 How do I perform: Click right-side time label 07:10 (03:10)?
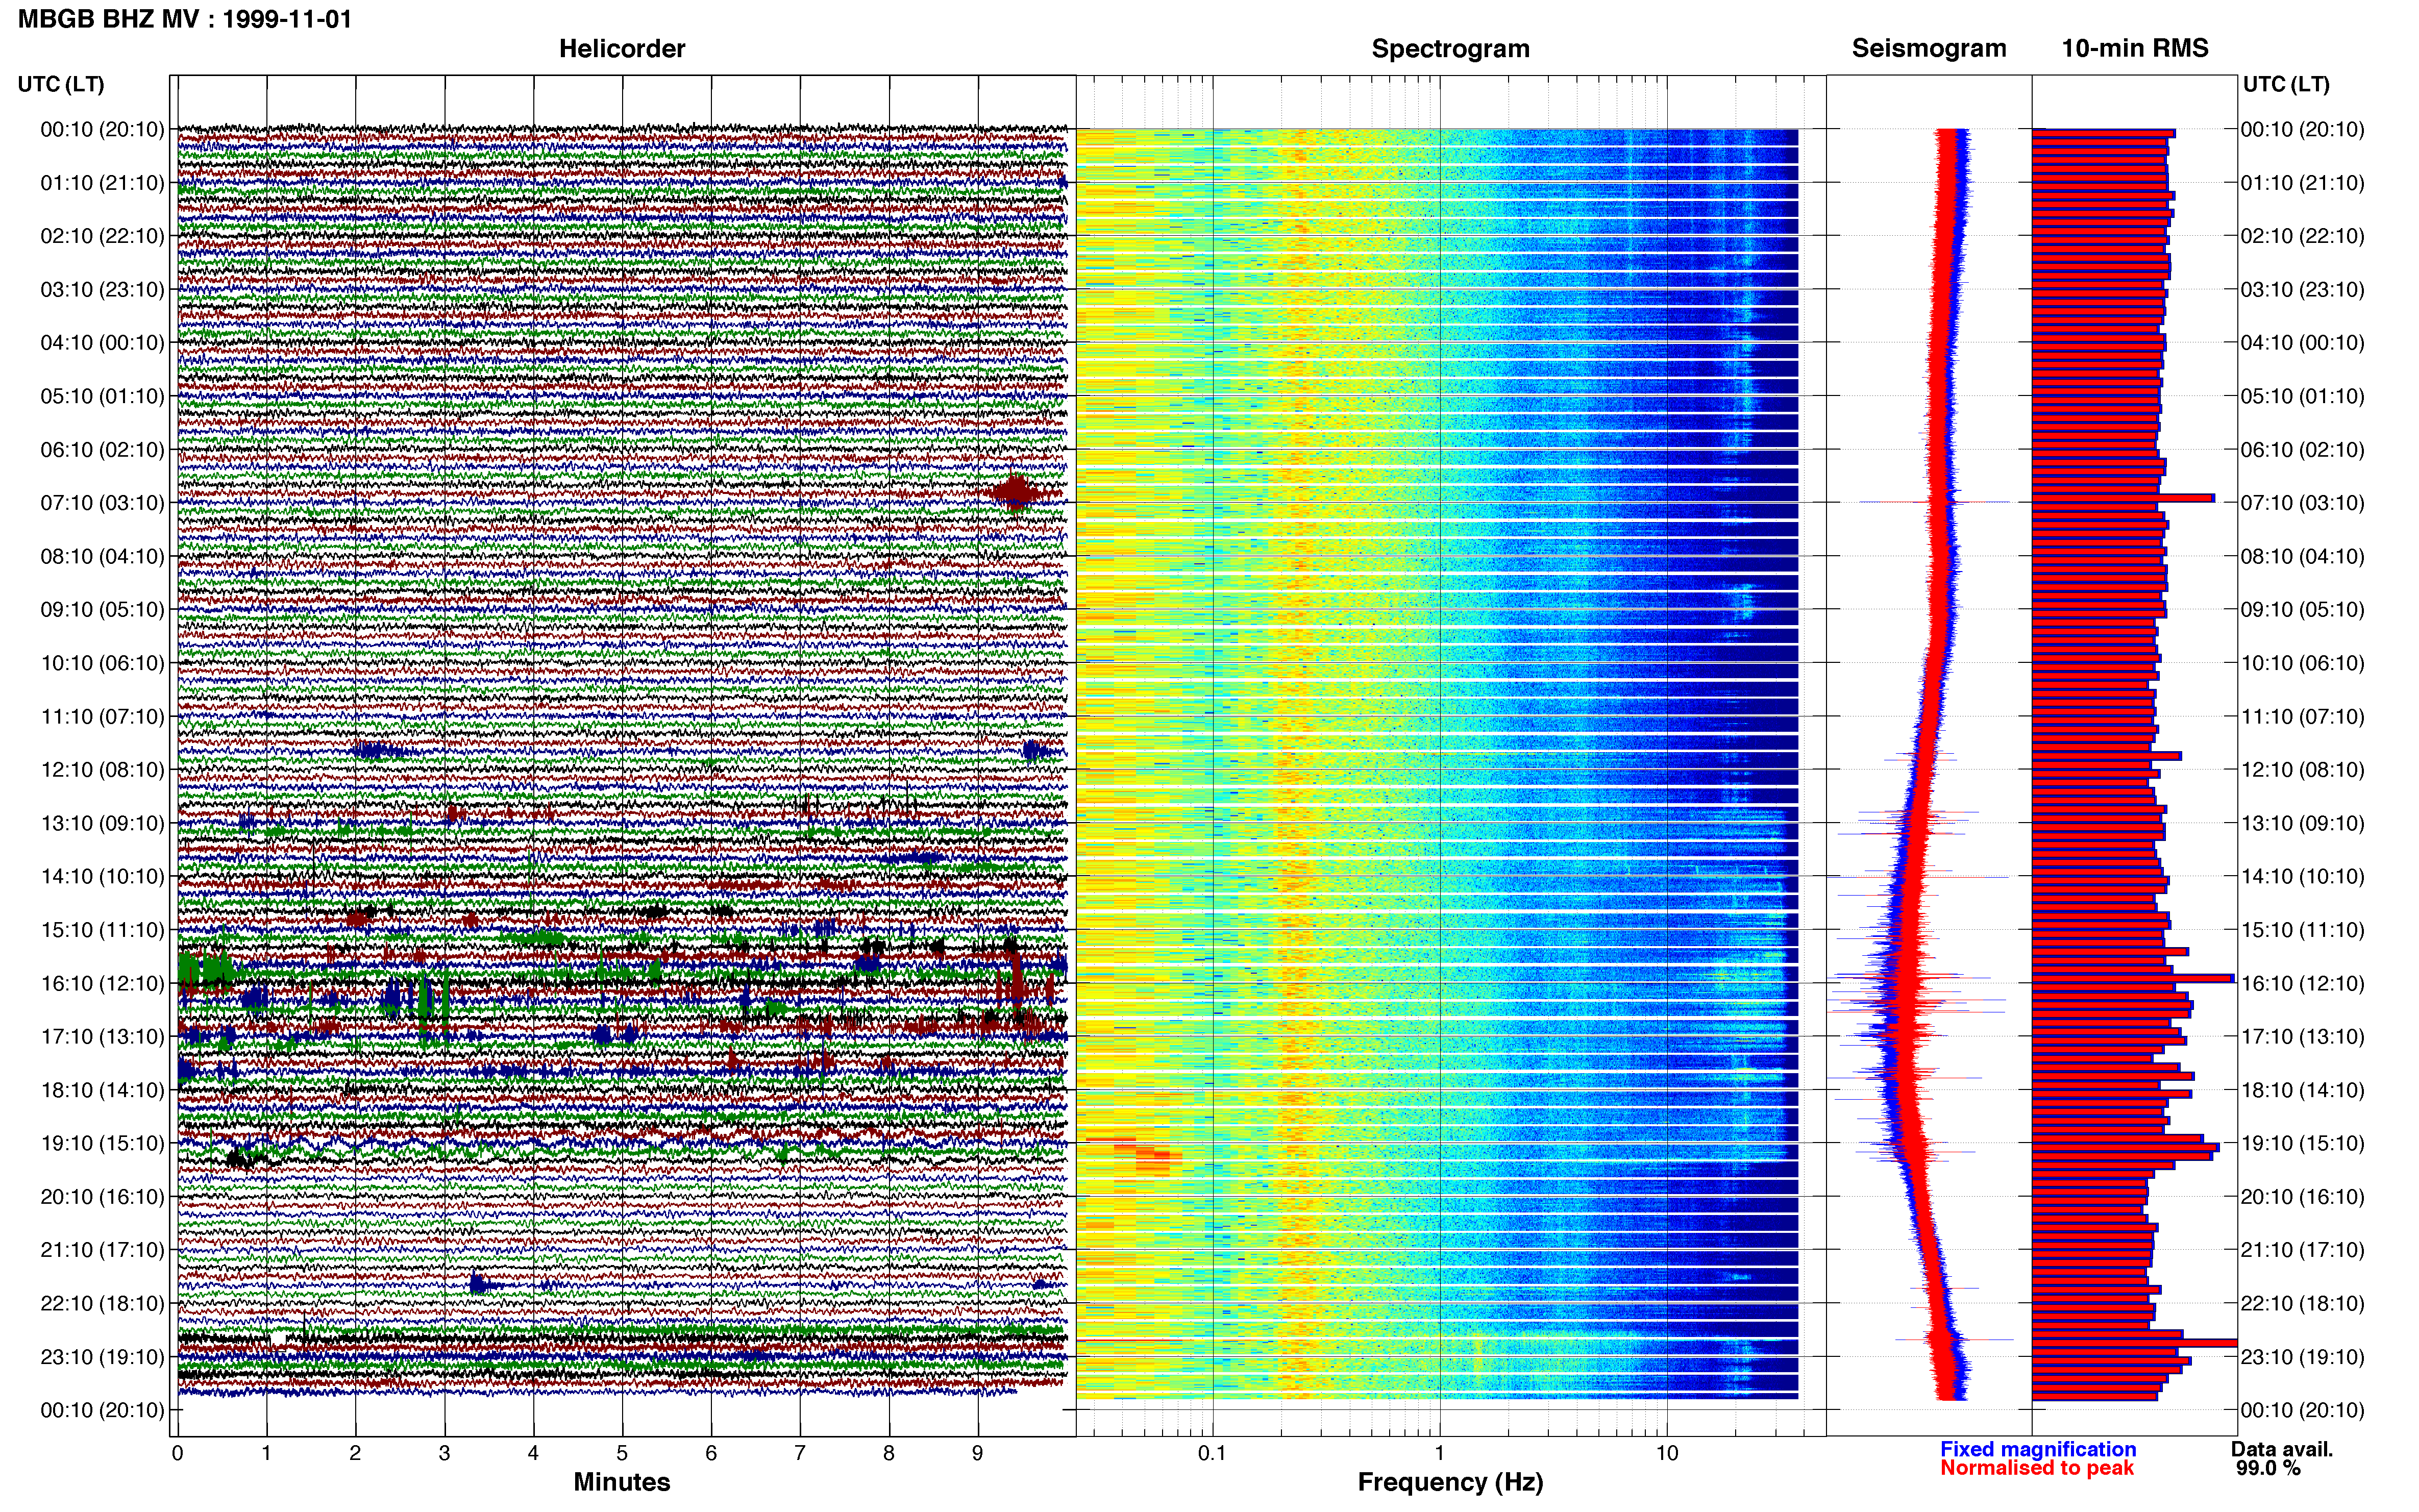point(2302,503)
